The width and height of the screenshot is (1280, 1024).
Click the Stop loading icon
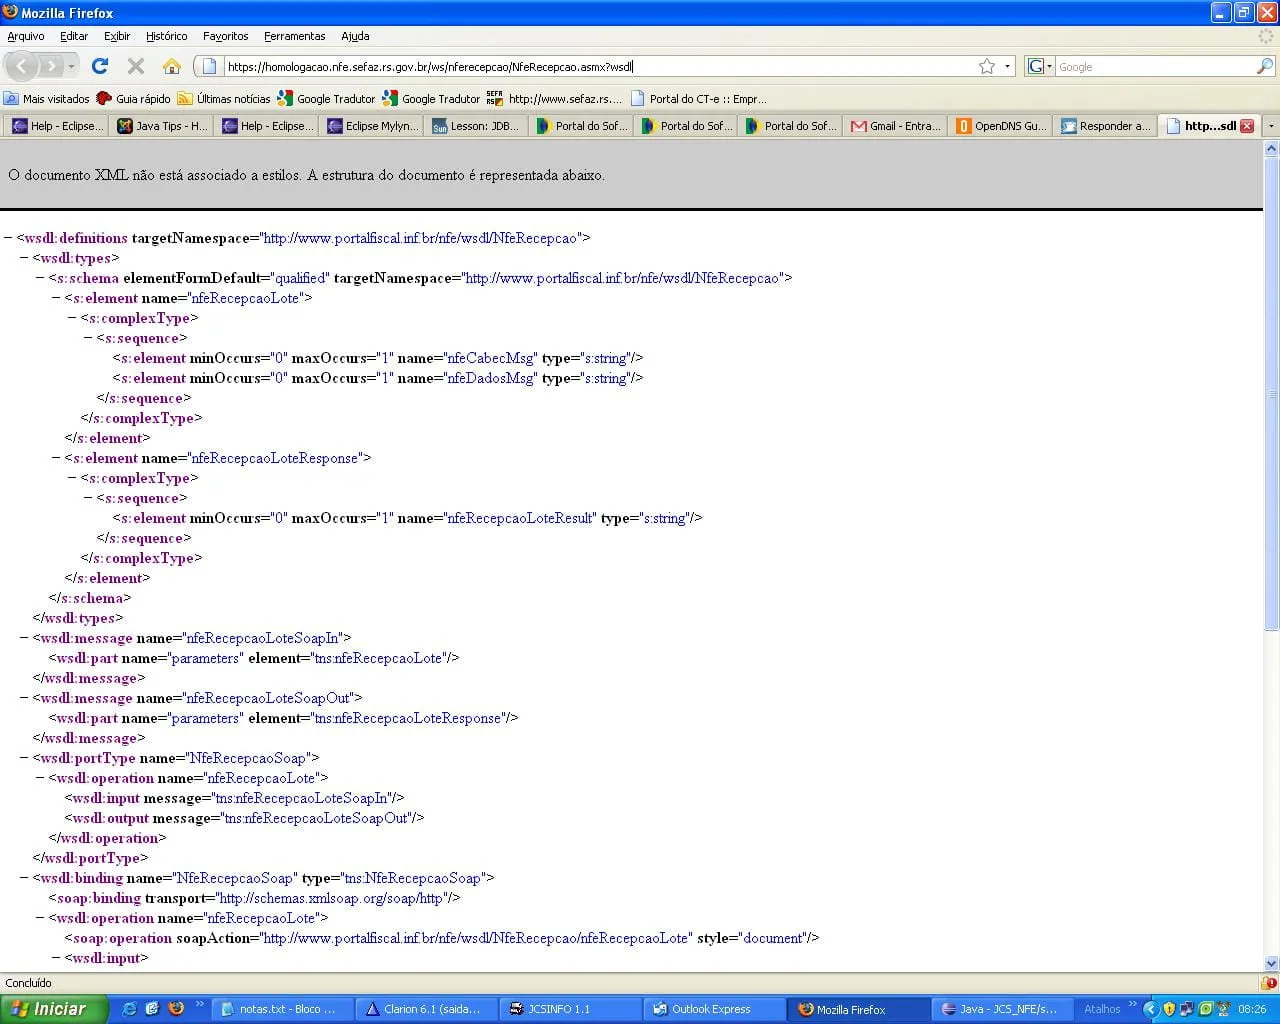click(x=136, y=66)
